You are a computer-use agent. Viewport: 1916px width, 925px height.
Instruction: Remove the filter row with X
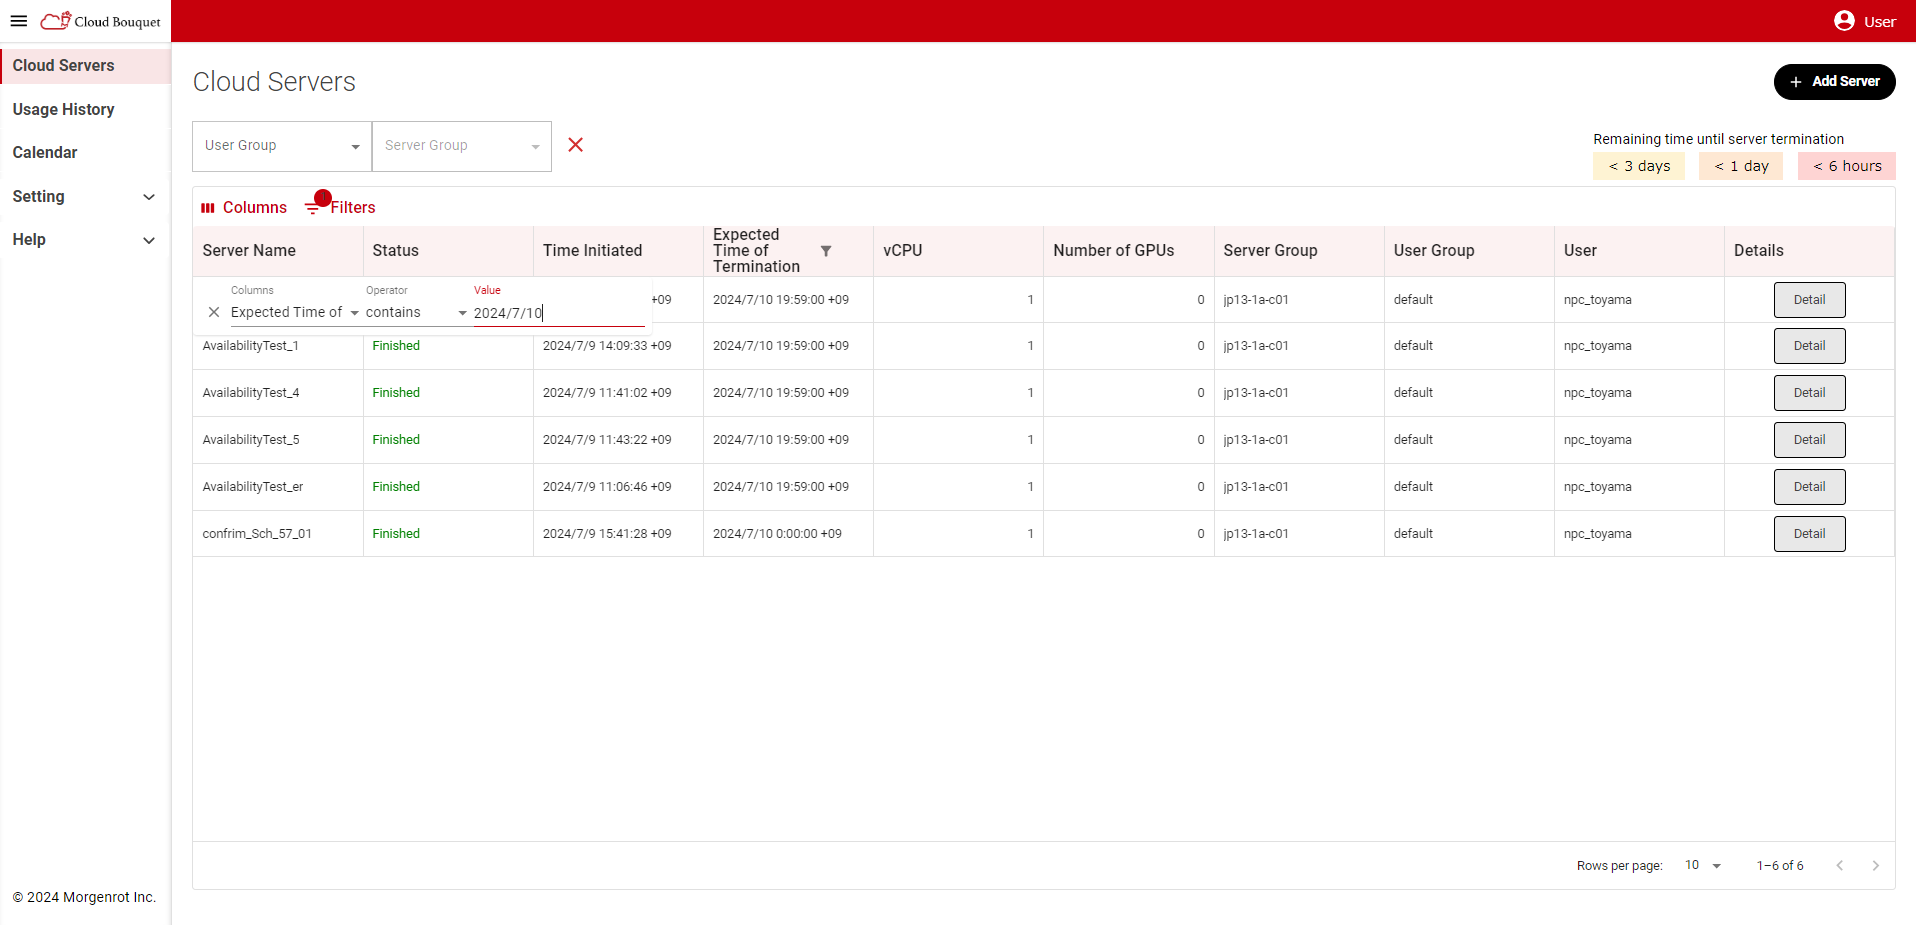tap(214, 312)
